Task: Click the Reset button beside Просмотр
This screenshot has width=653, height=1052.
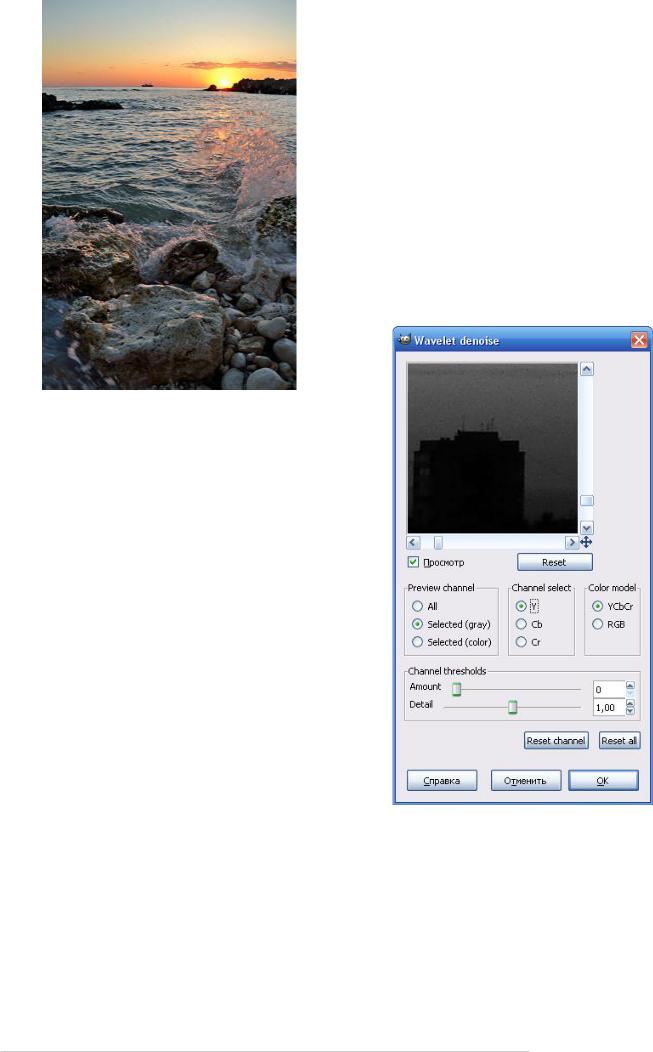Action: tap(554, 562)
